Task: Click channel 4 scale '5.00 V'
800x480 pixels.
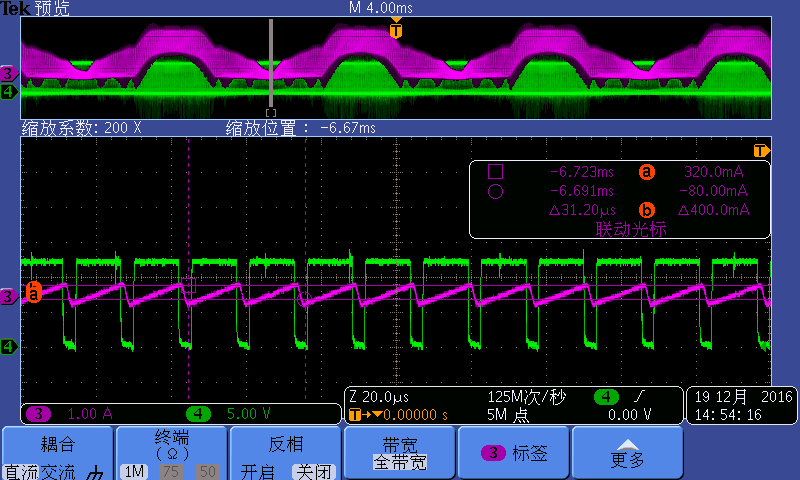Action: tap(248, 414)
